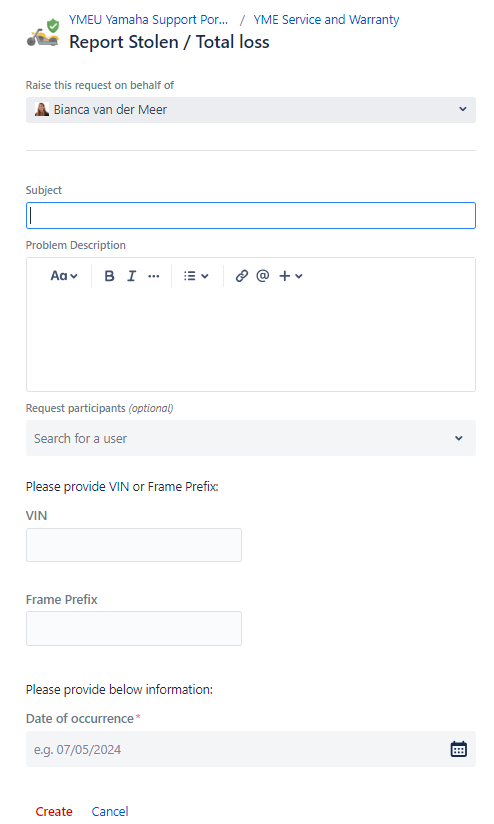Submit the form with Create button
Image resolution: width=494 pixels, height=824 pixels.
click(x=54, y=811)
